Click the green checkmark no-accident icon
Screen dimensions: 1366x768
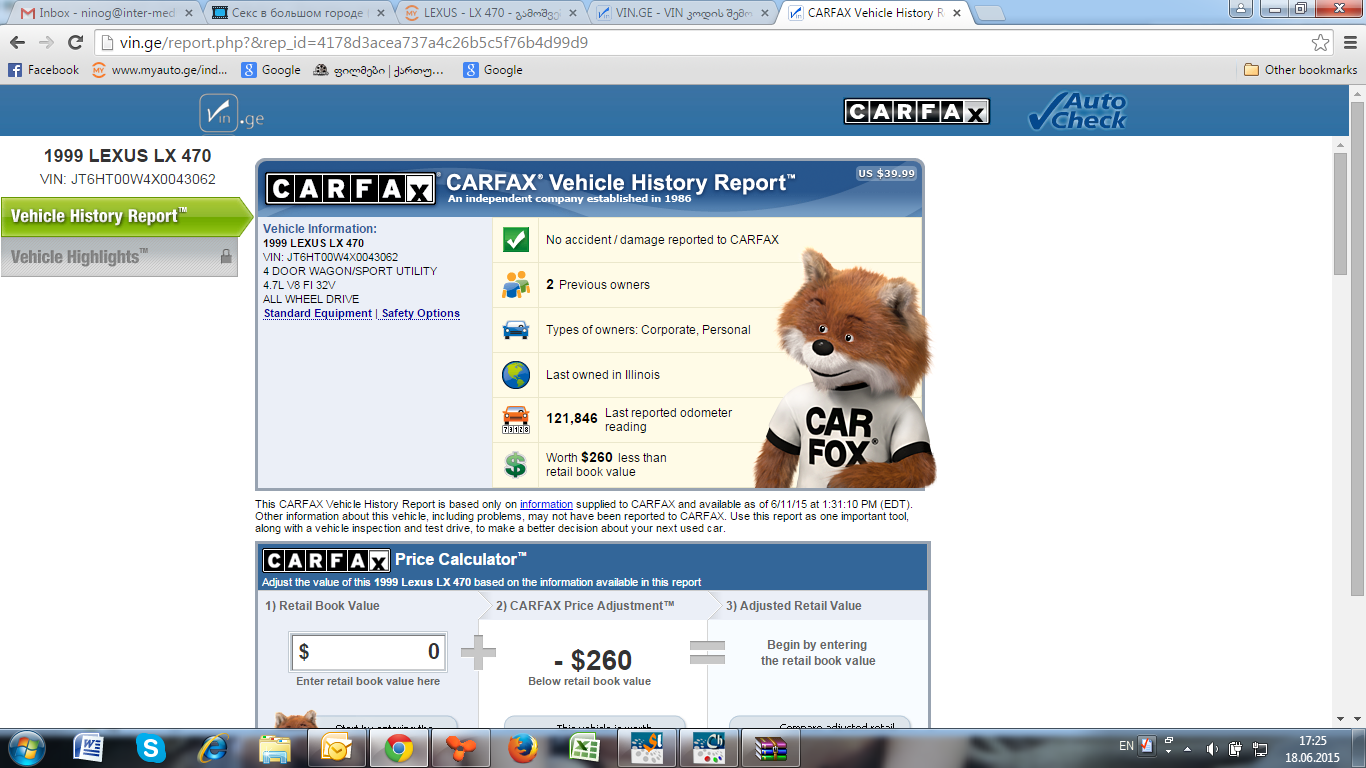(515, 240)
